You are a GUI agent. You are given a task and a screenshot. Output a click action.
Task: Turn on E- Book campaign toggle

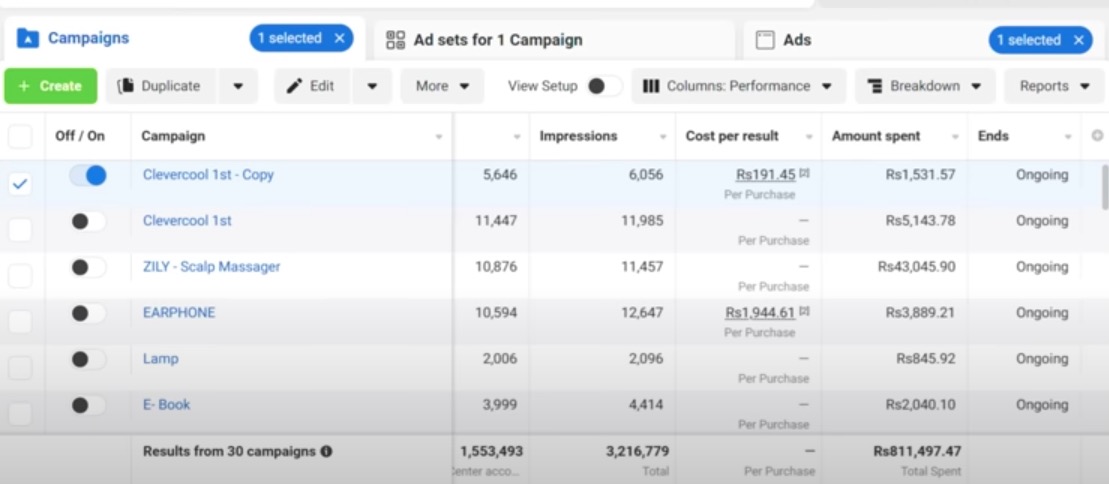pyautogui.click(x=88, y=405)
